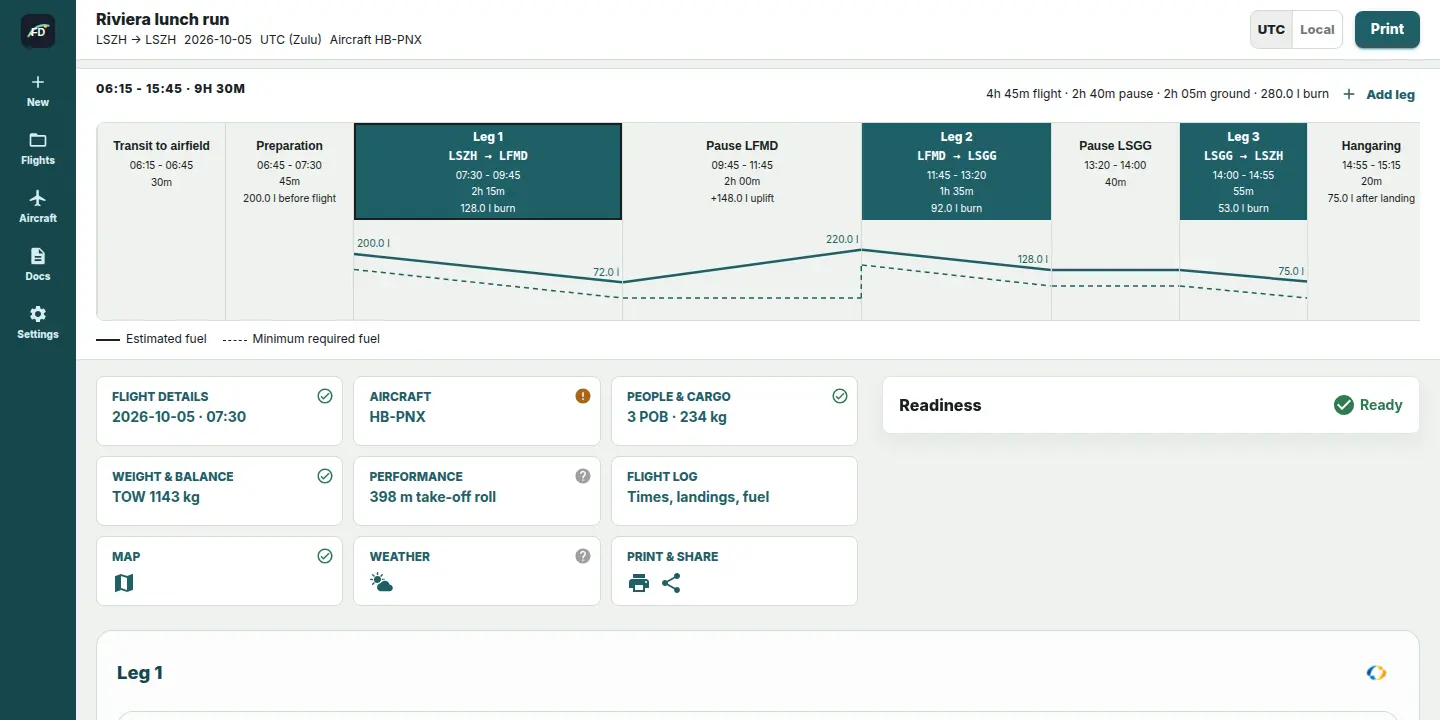Click the Minimum required fuel legend
This screenshot has height=720, width=1440.
pyautogui.click(x=301, y=339)
